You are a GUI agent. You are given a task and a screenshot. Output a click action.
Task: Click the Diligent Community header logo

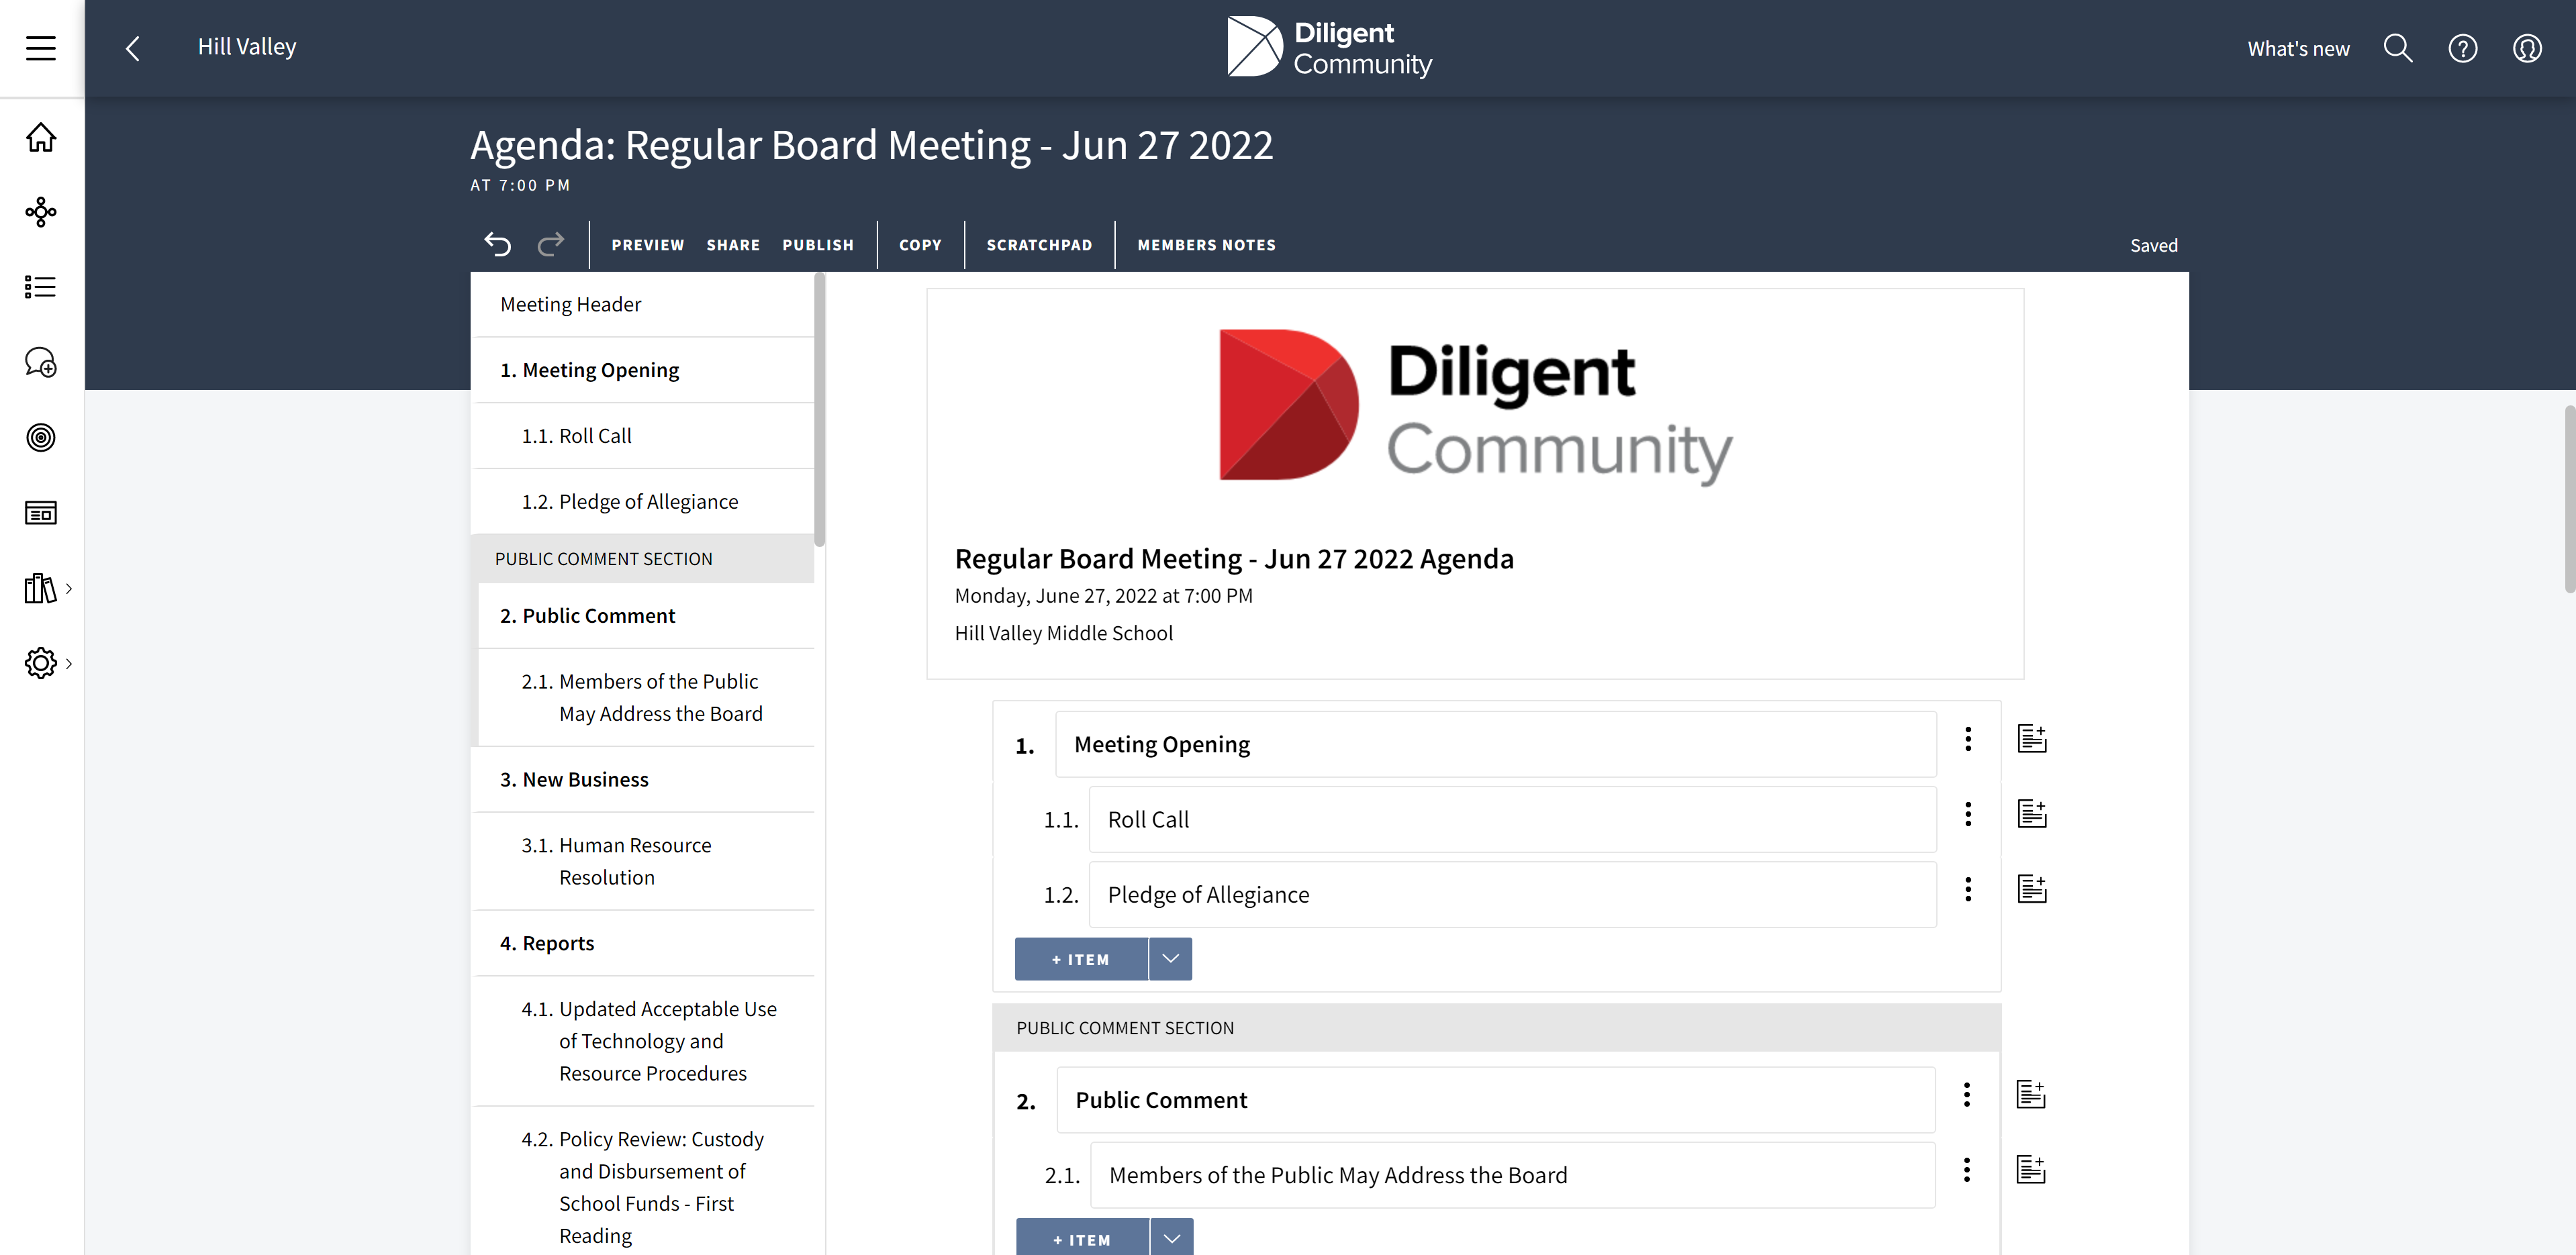tap(1329, 47)
